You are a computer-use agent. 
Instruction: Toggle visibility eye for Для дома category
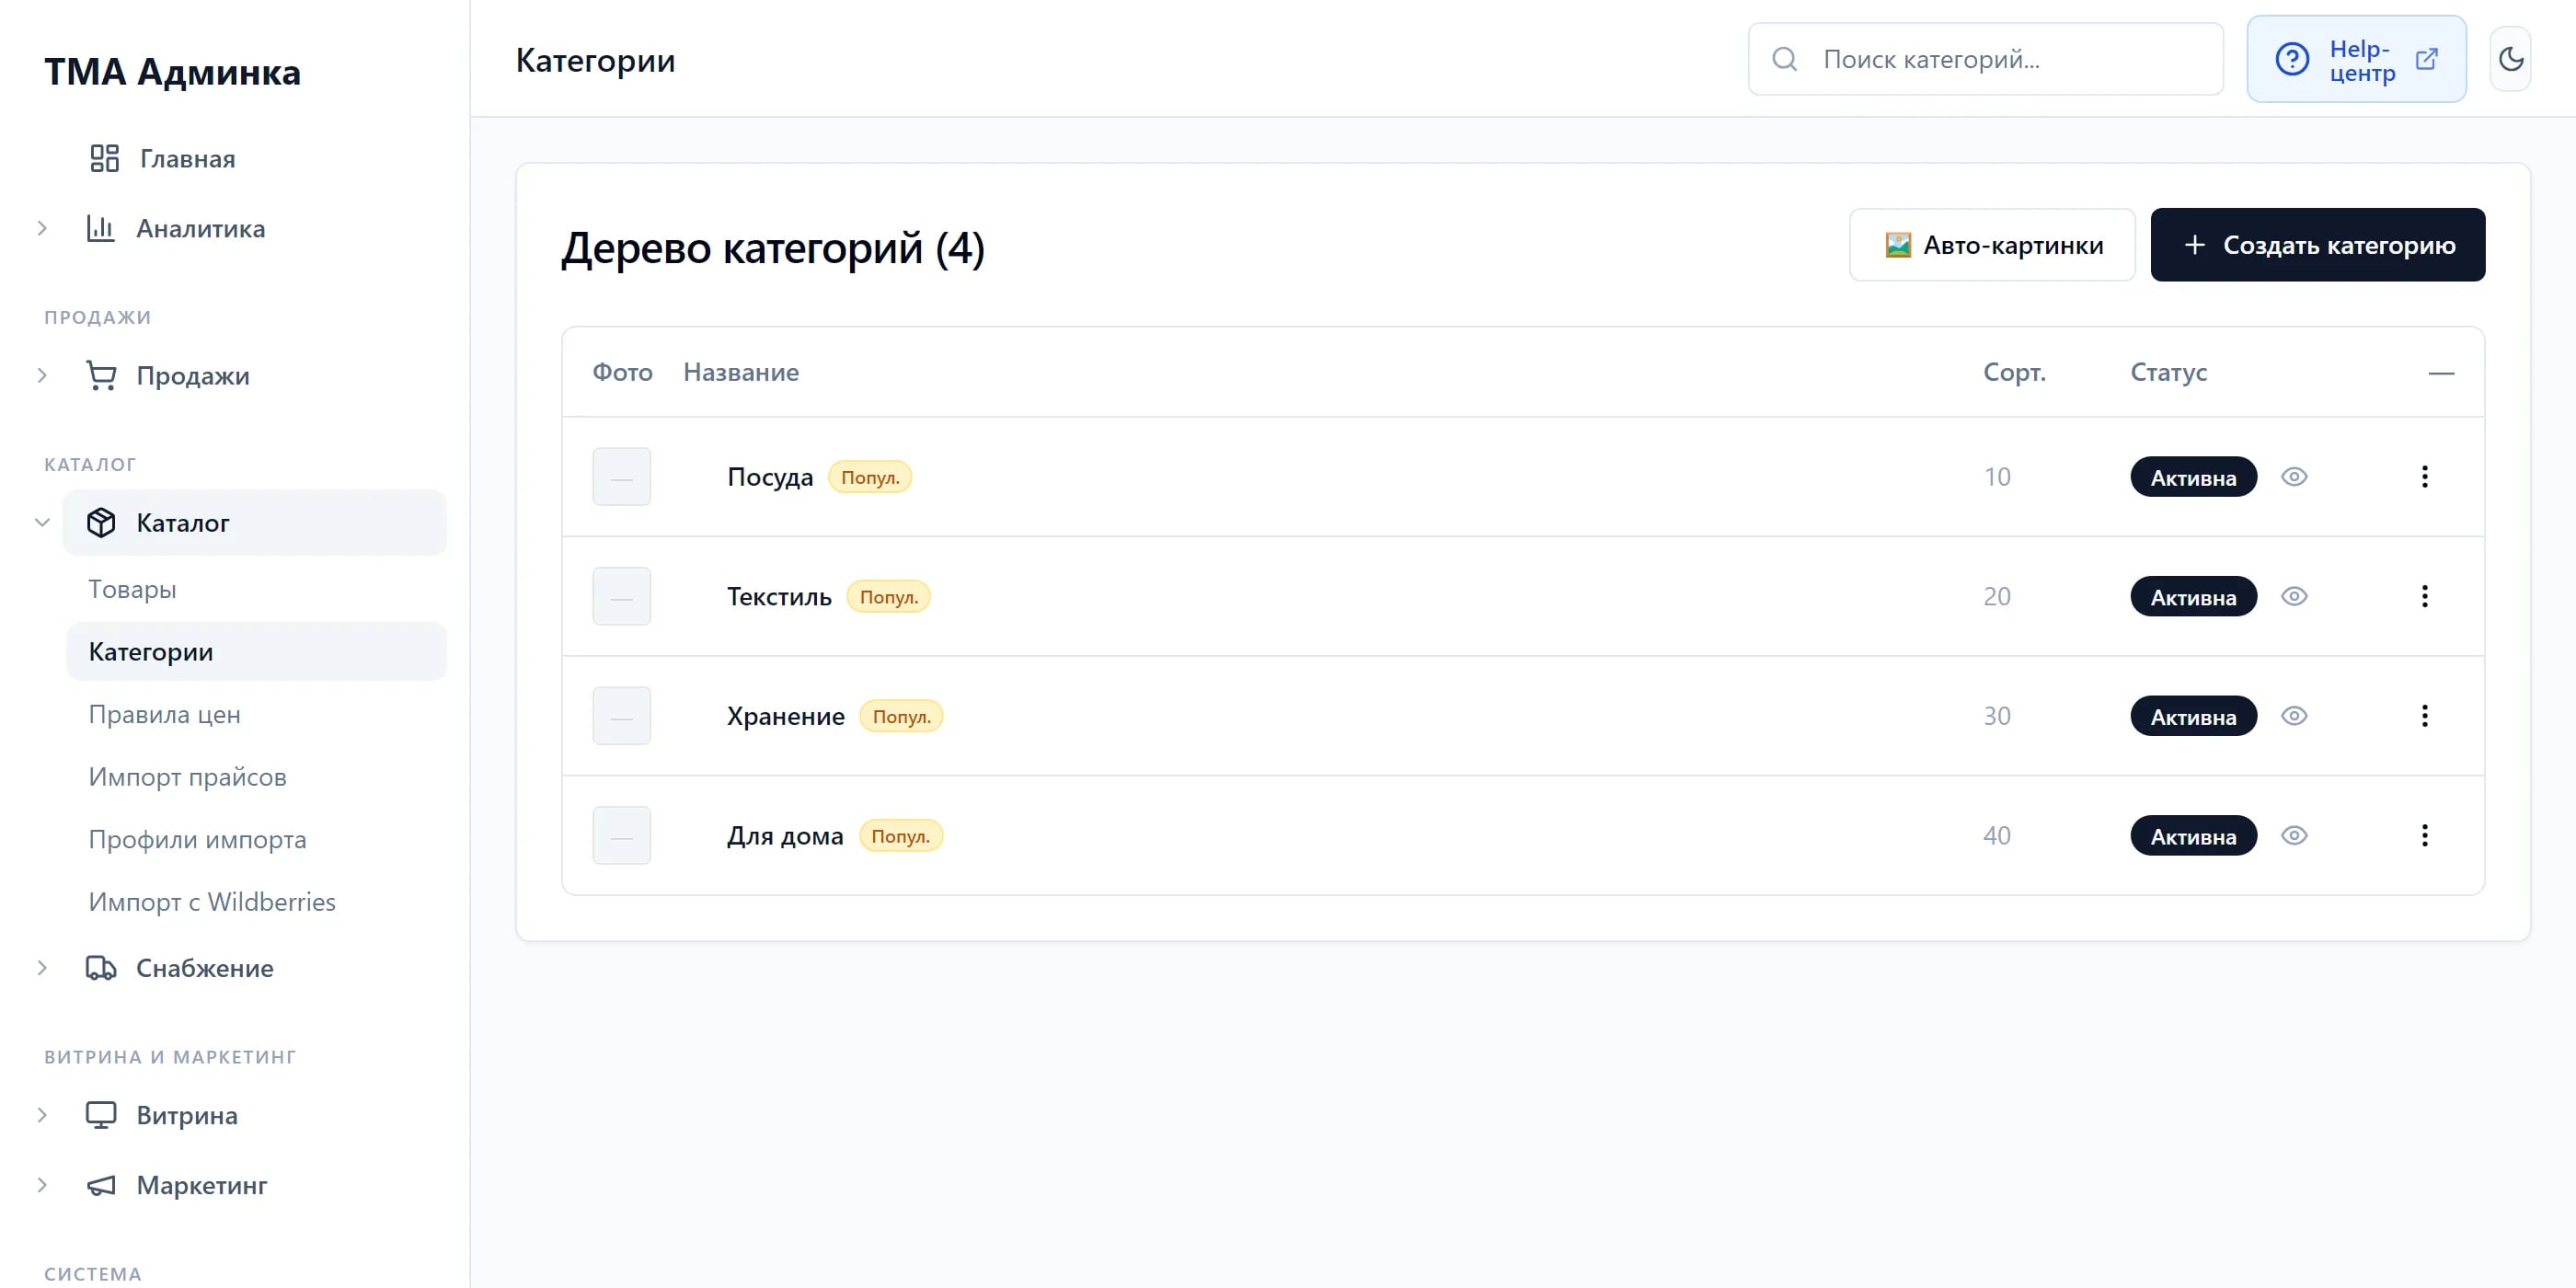2294,836
